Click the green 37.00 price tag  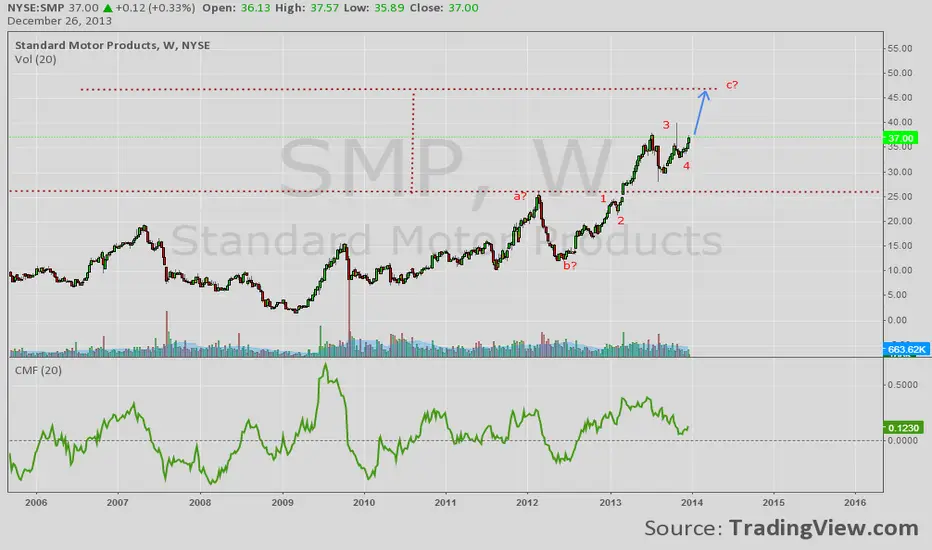tap(900, 138)
